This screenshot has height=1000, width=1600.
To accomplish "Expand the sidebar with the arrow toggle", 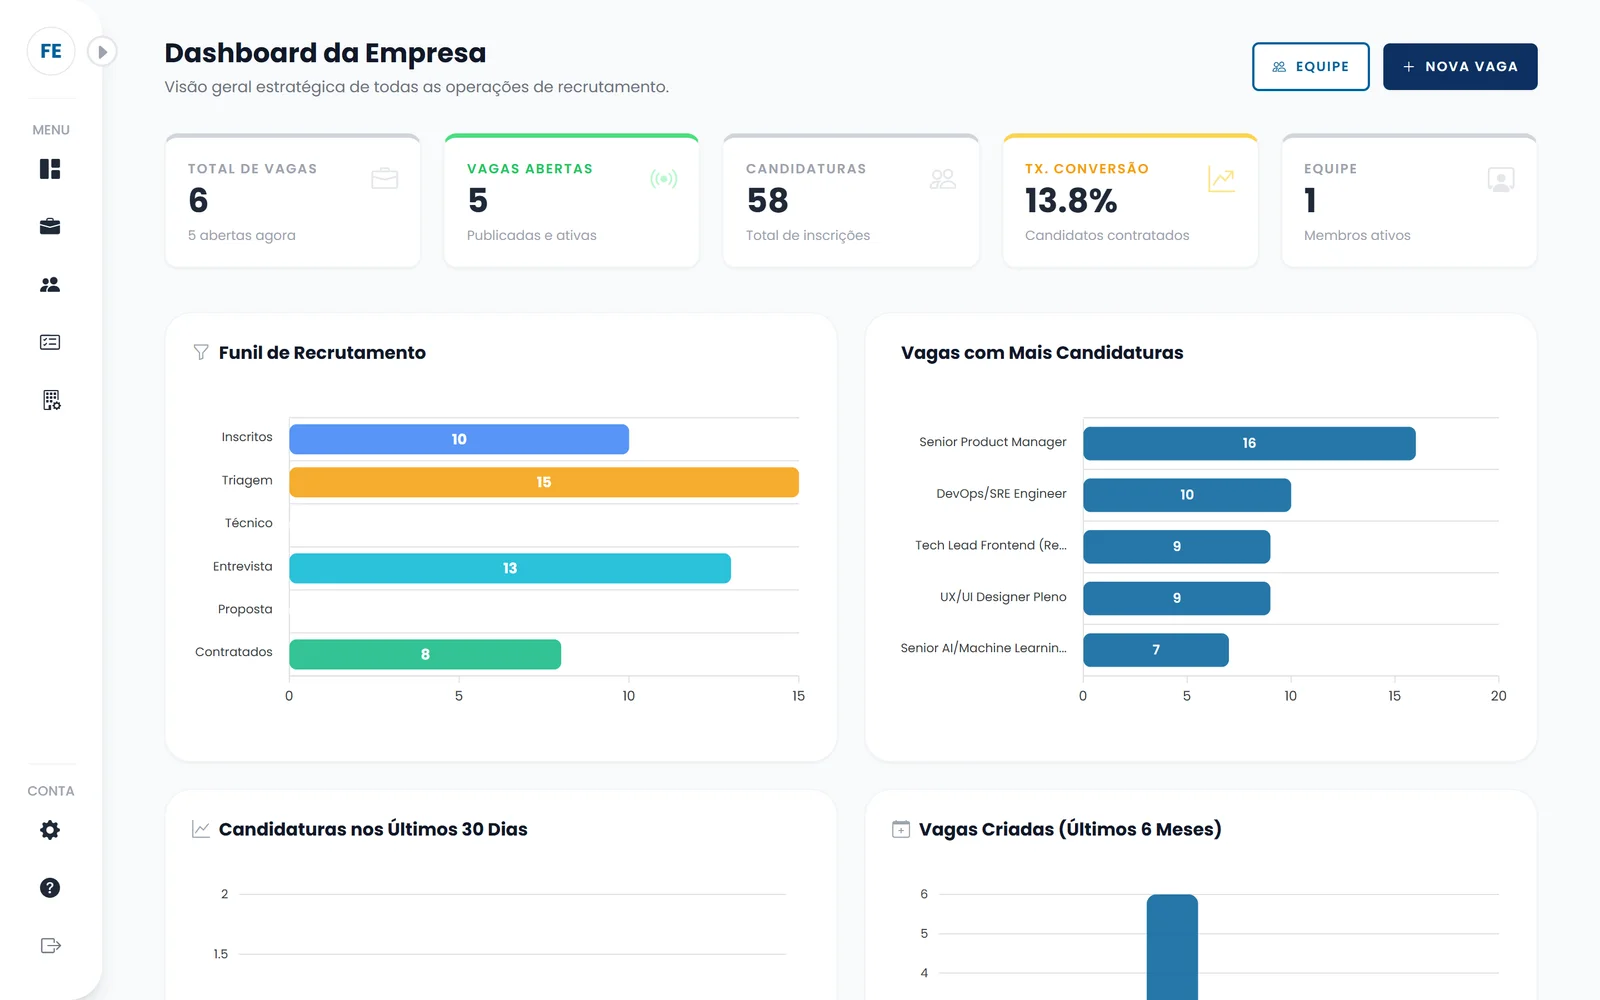I will pos(102,51).
